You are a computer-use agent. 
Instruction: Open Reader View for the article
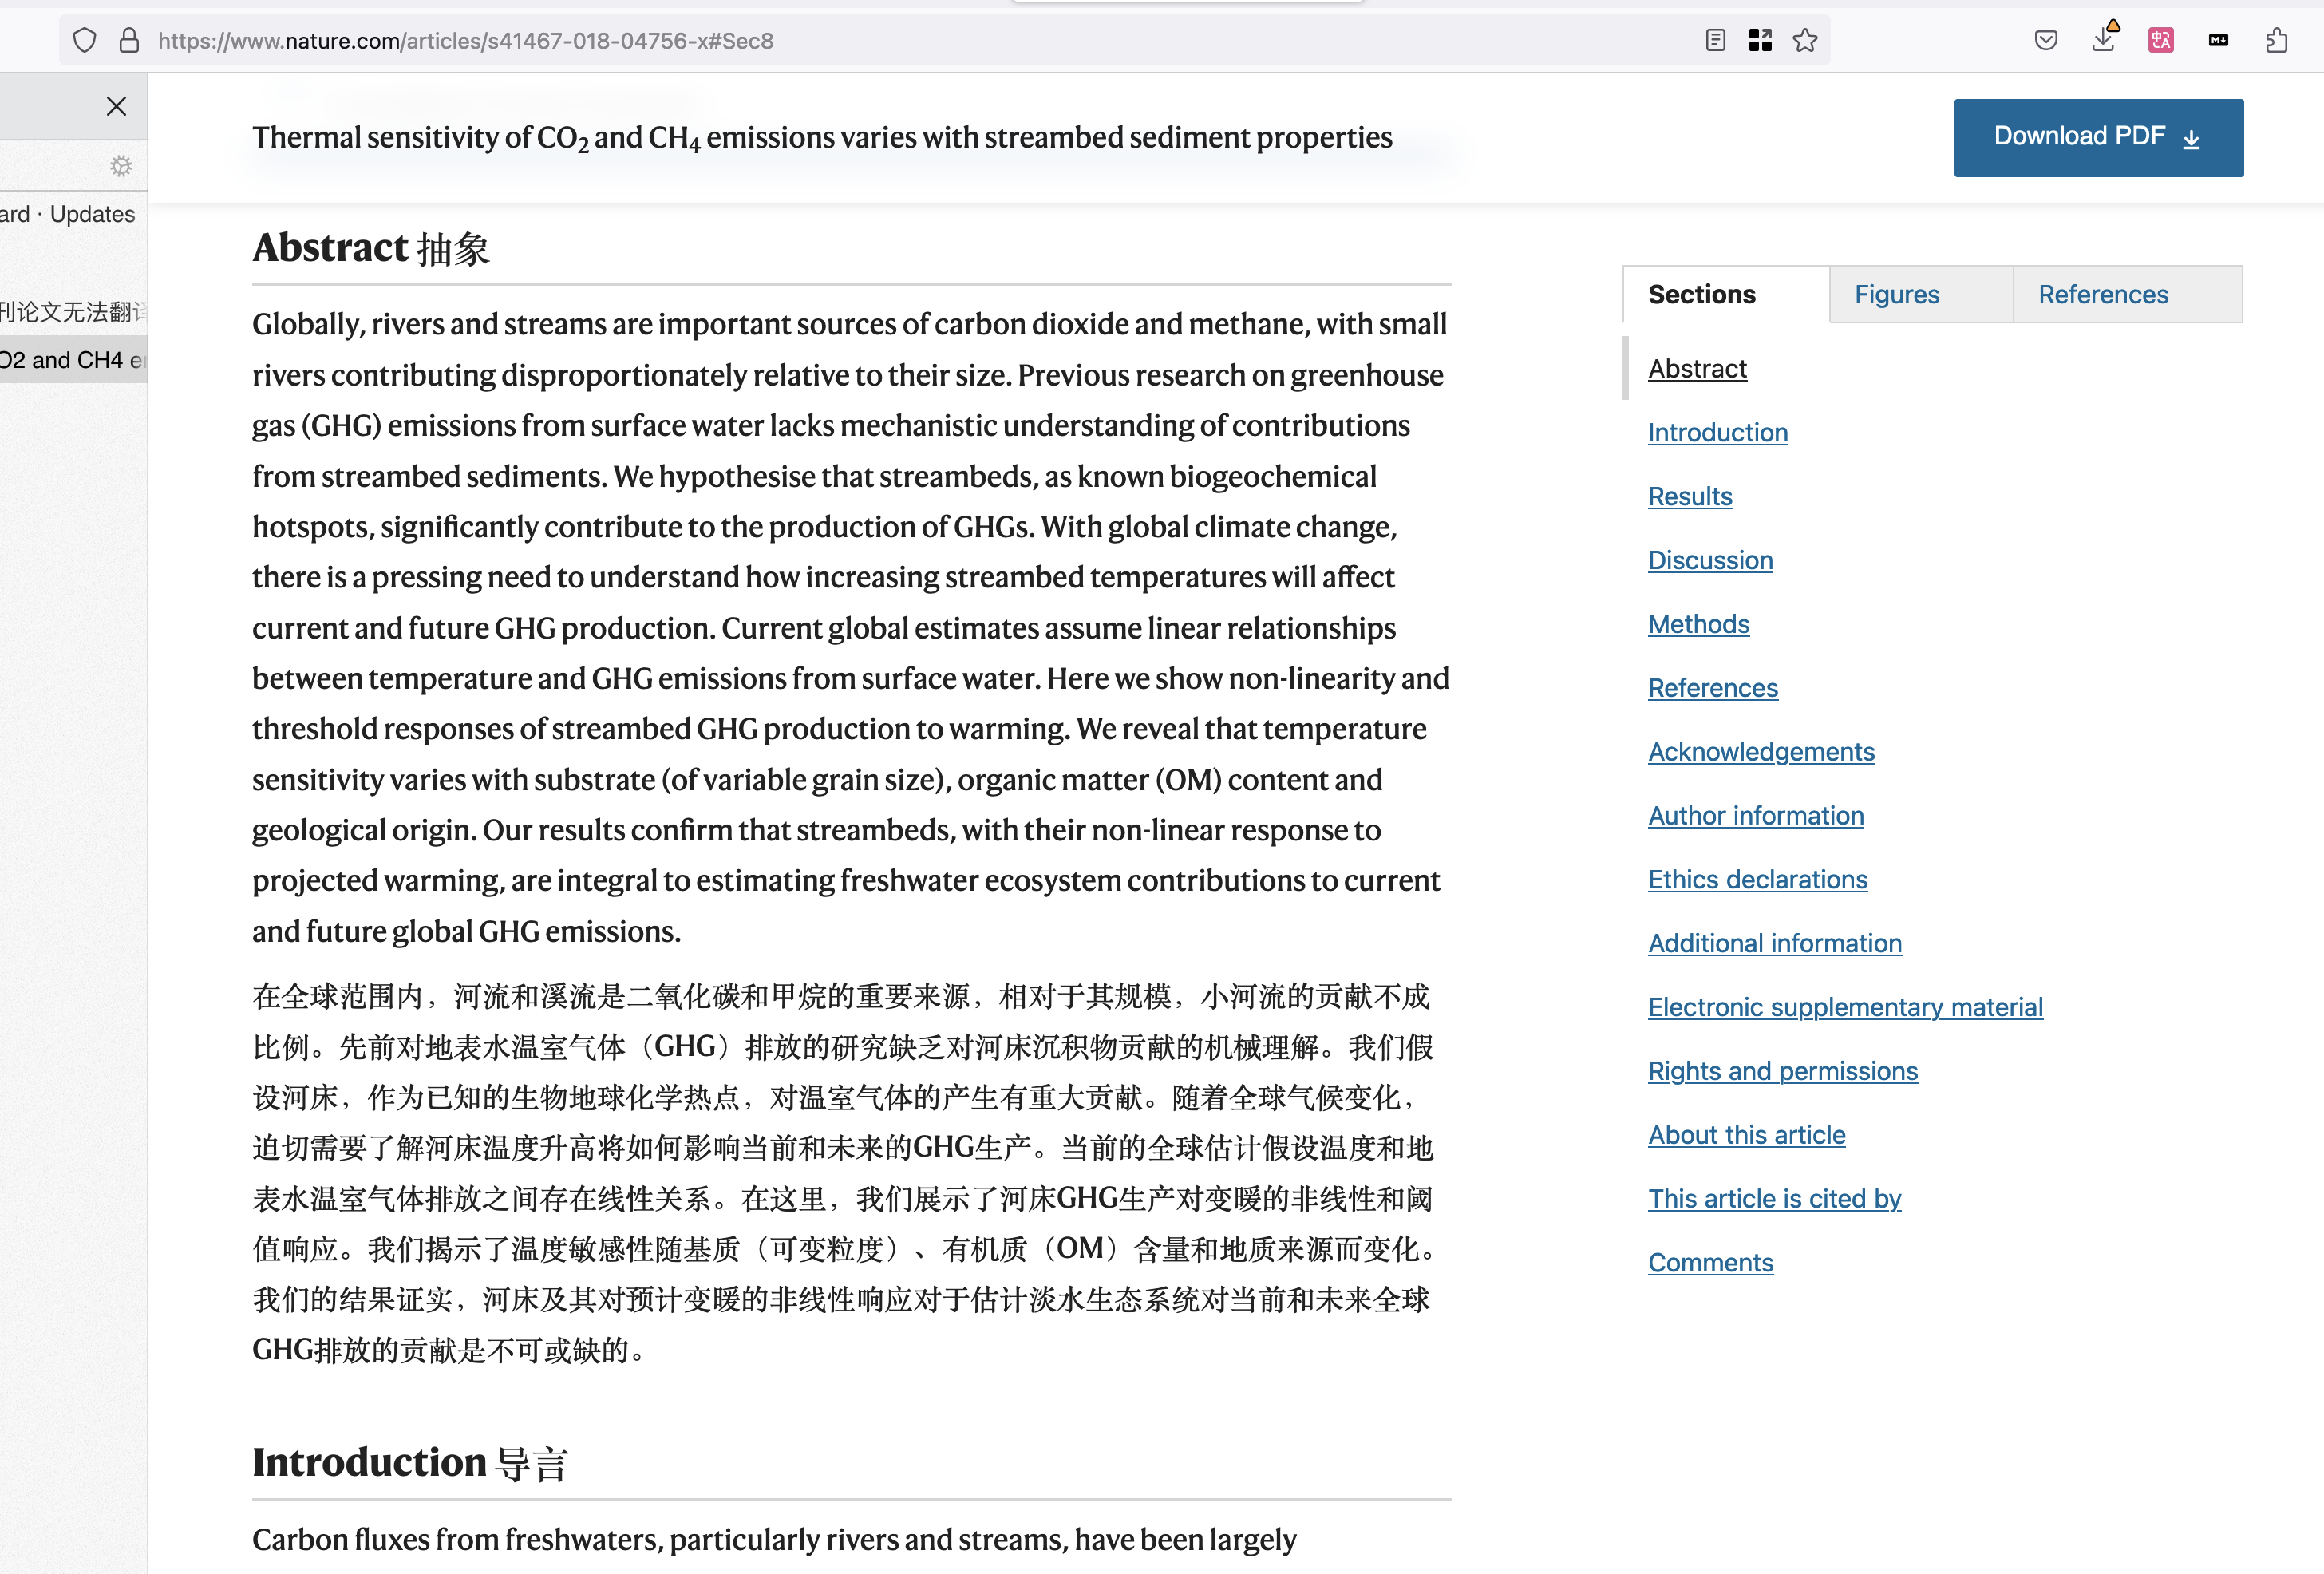click(x=1714, y=40)
